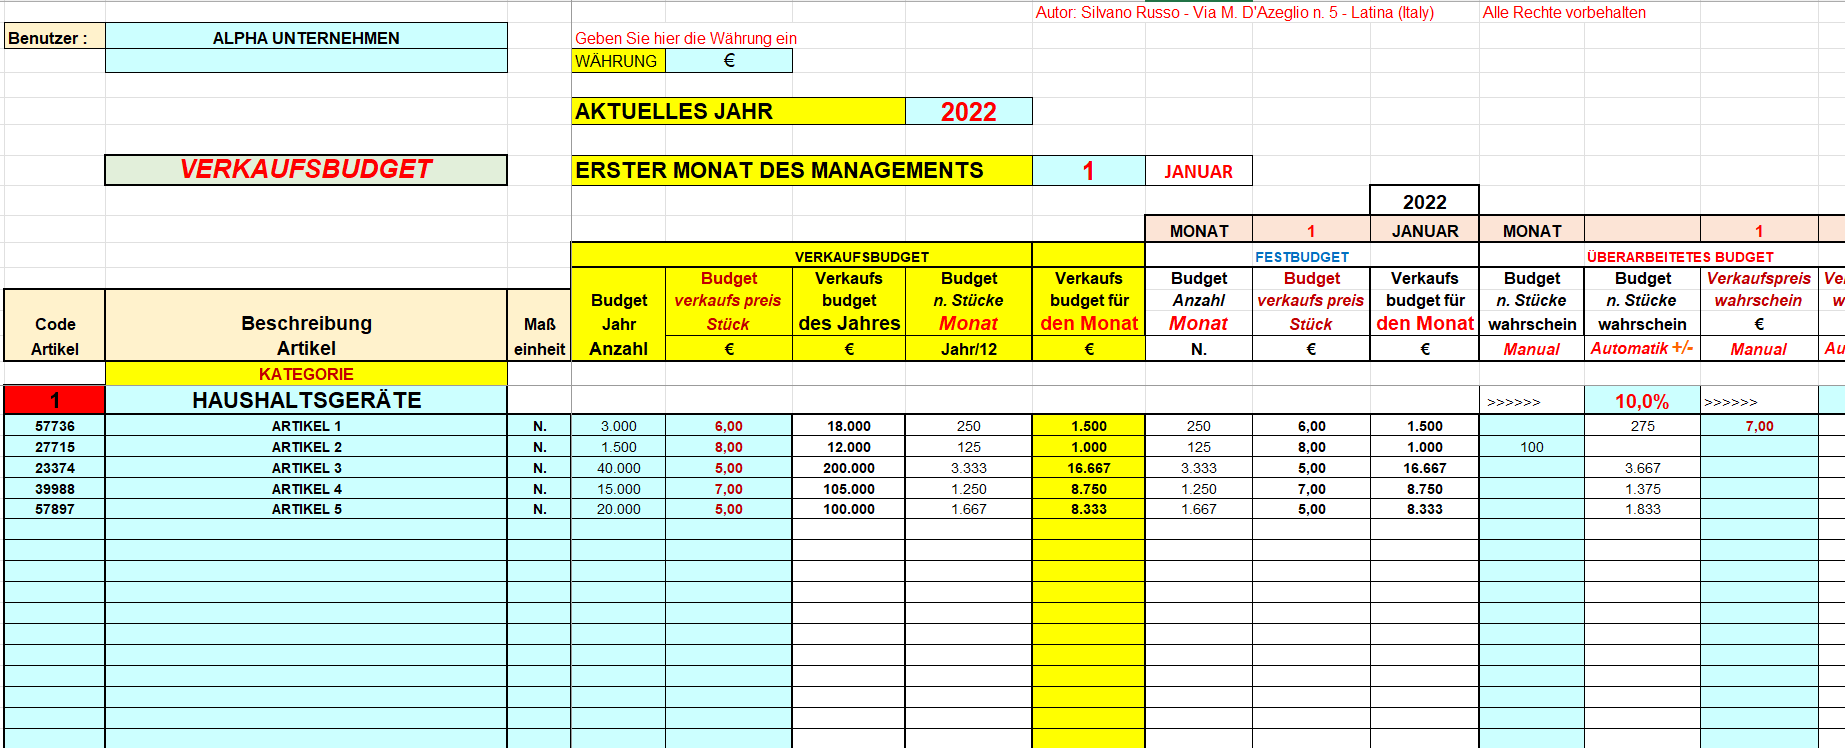This screenshot has width=1845, height=748.
Task: Click article code 27715
Action: click(55, 447)
